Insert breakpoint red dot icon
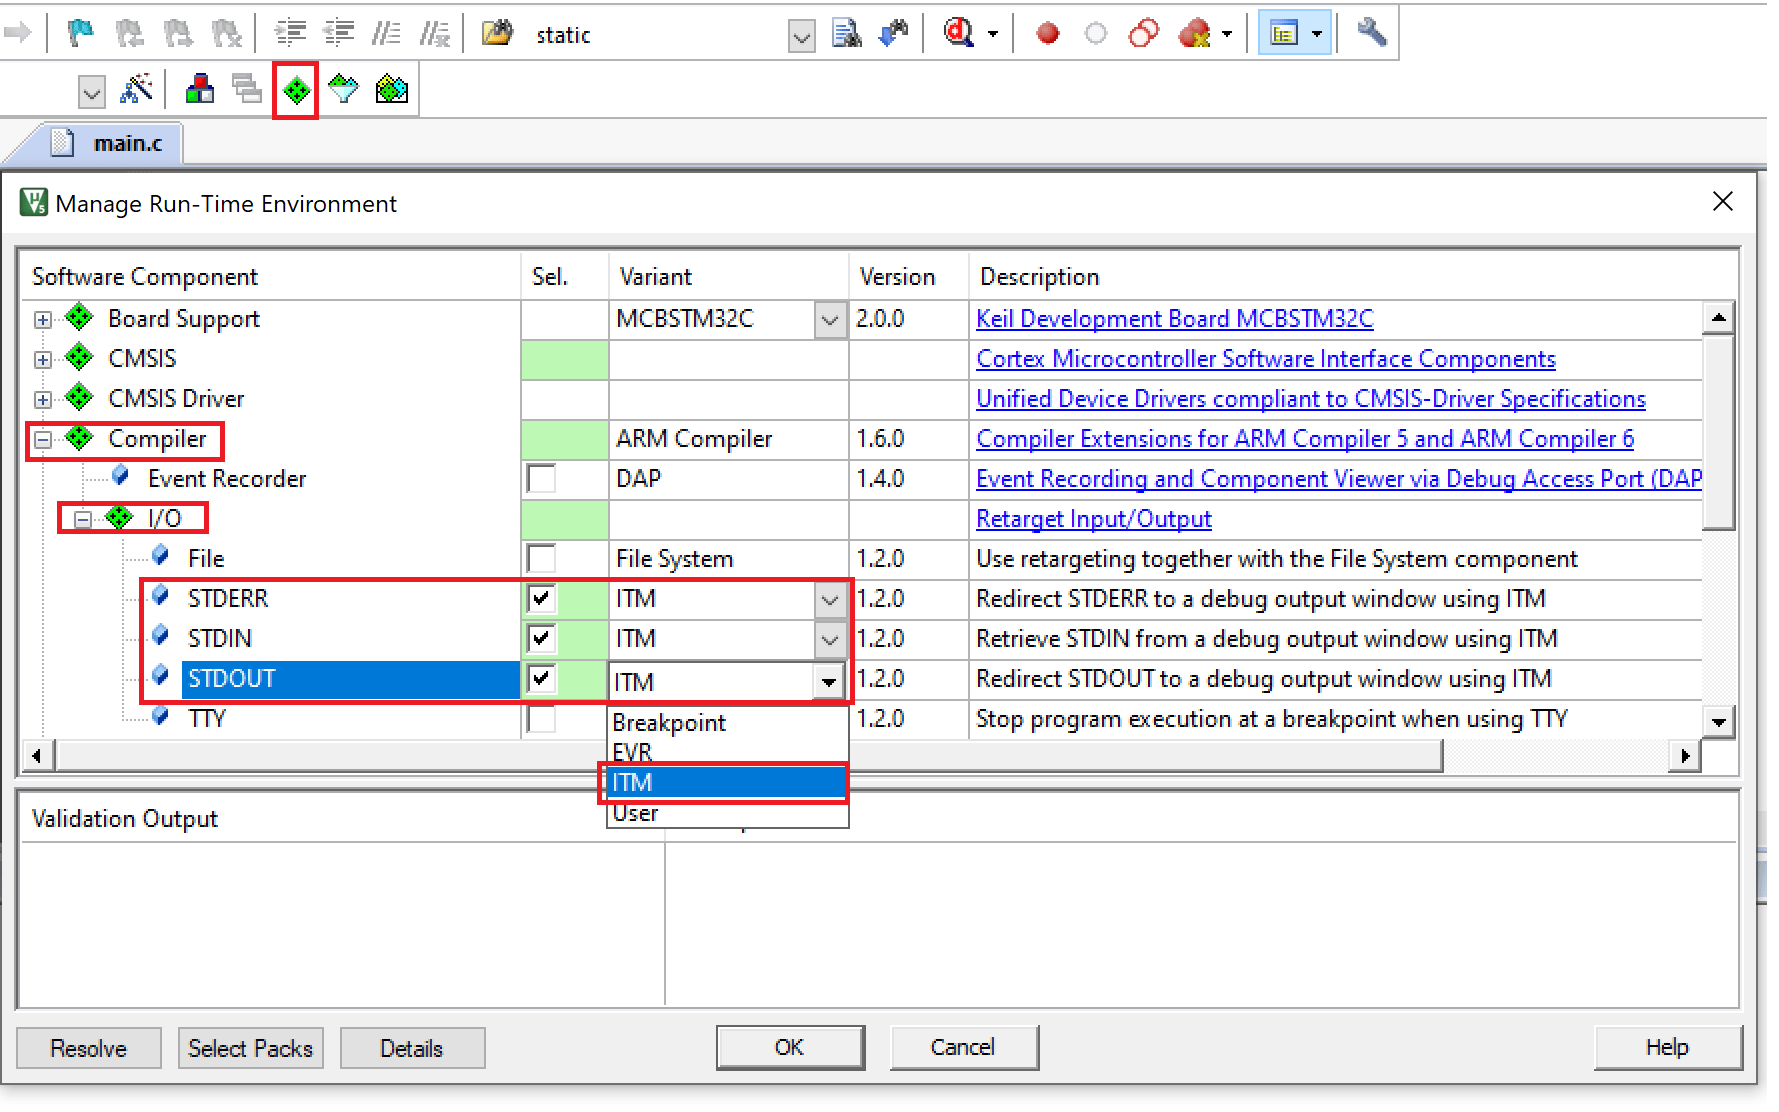The width and height of the screenshot is (1779, 1112). coord(1048,33)
